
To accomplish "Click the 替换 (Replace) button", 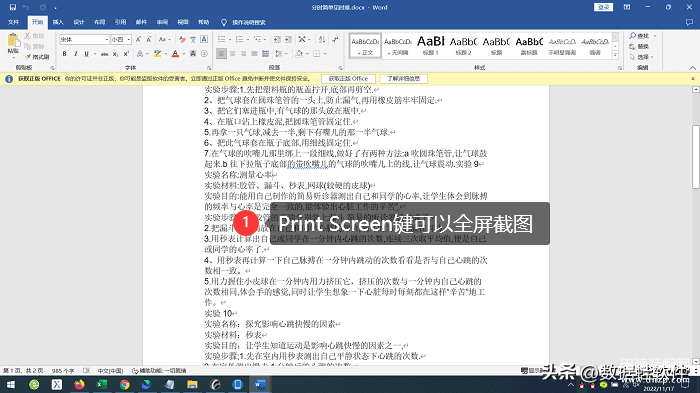I will click(x=639, y=46).
